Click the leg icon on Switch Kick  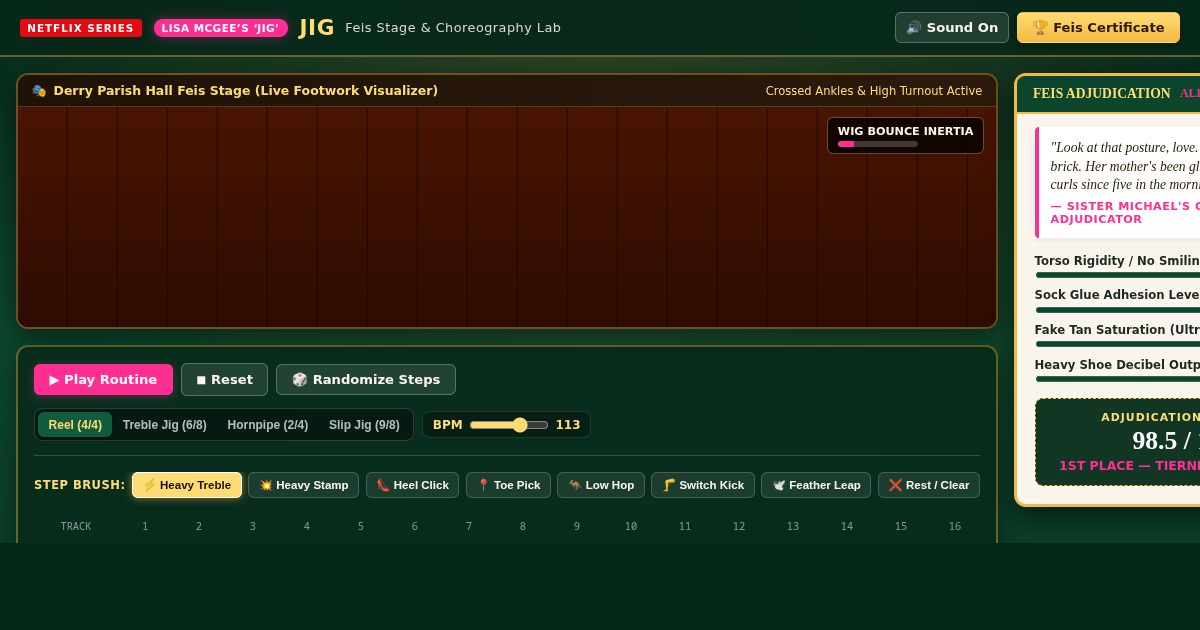click(x=669, y=485)
